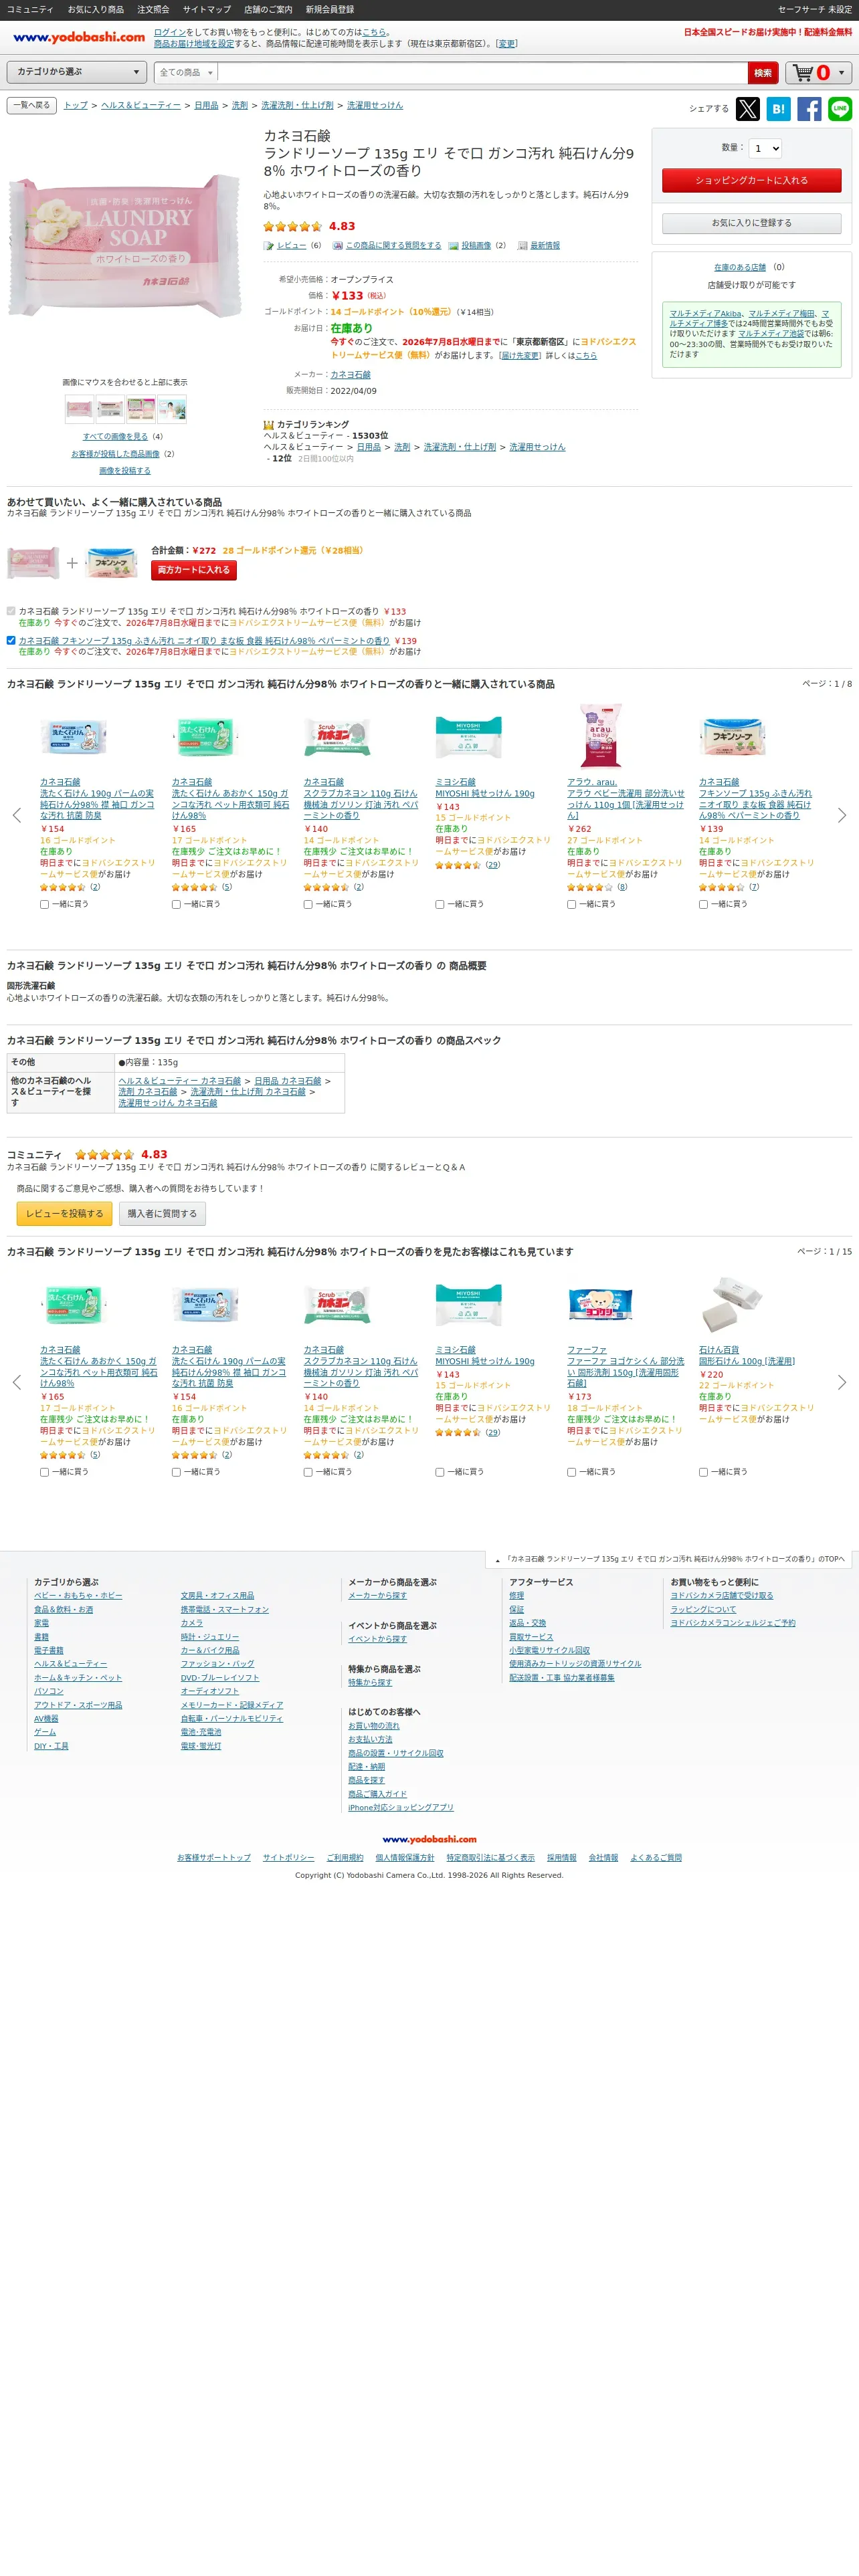Screen dimensions: 859x2576
Task: Expand the 全ての商品 search category dropdown
Action: pyautogui.click(x=186, y=73)
